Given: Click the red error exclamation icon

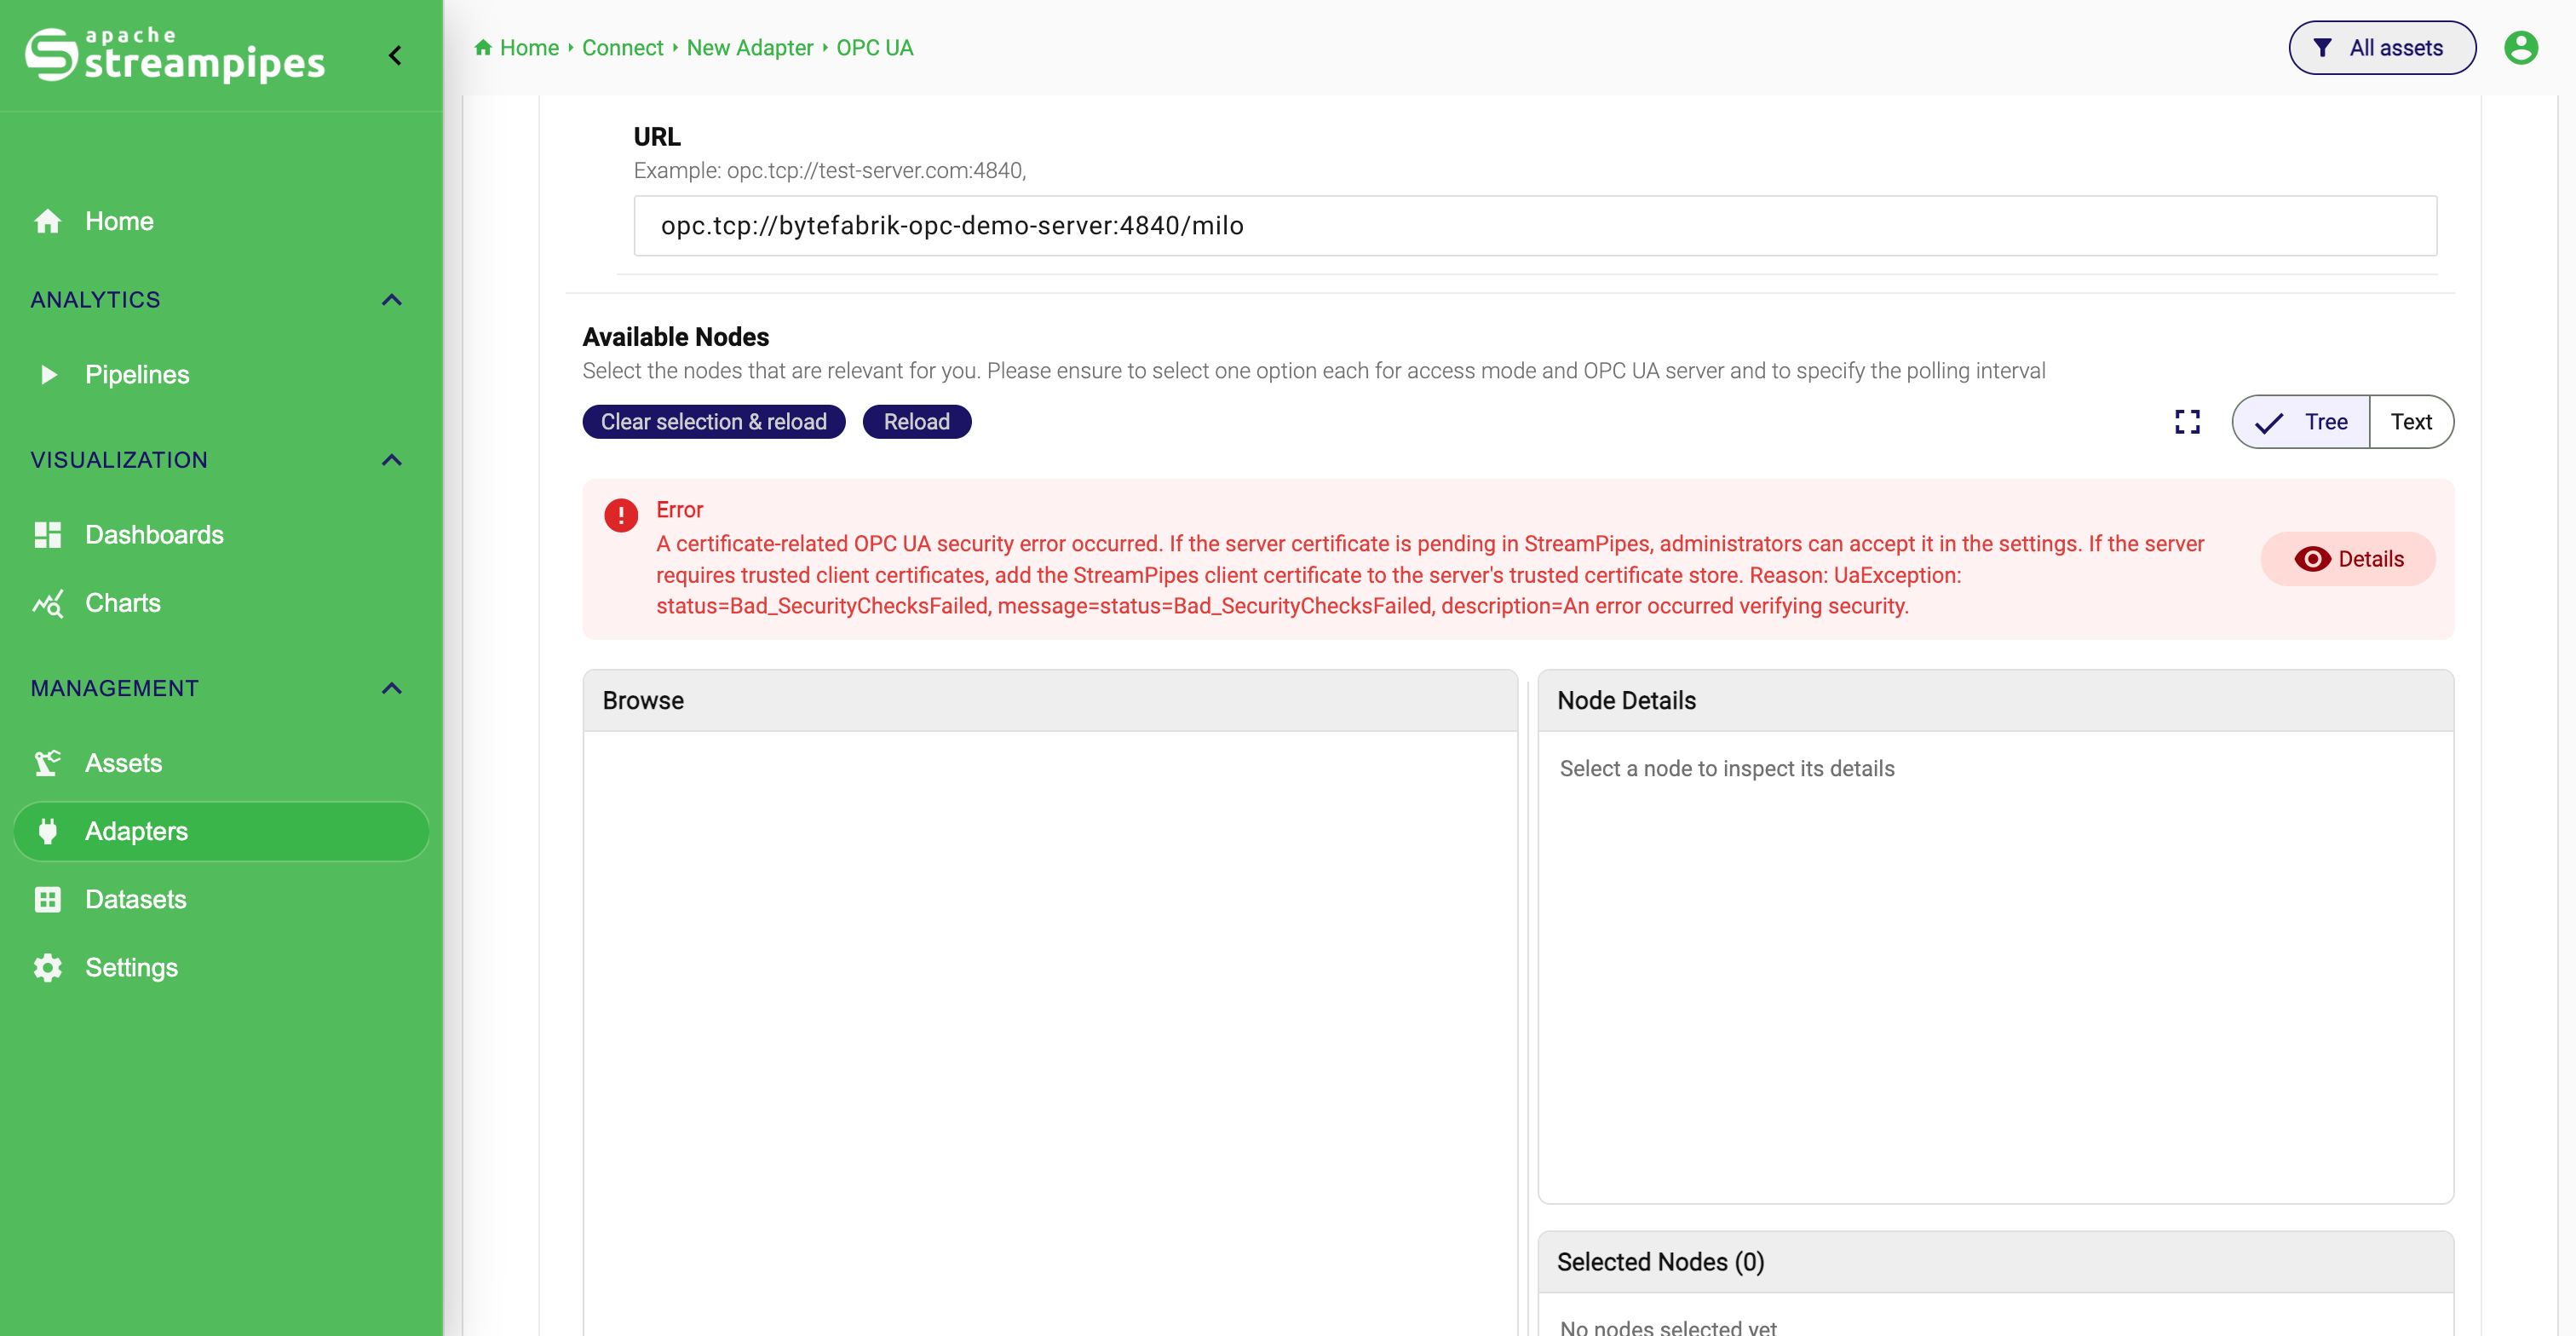Looking at the screenshot, I should pos(621,515).
